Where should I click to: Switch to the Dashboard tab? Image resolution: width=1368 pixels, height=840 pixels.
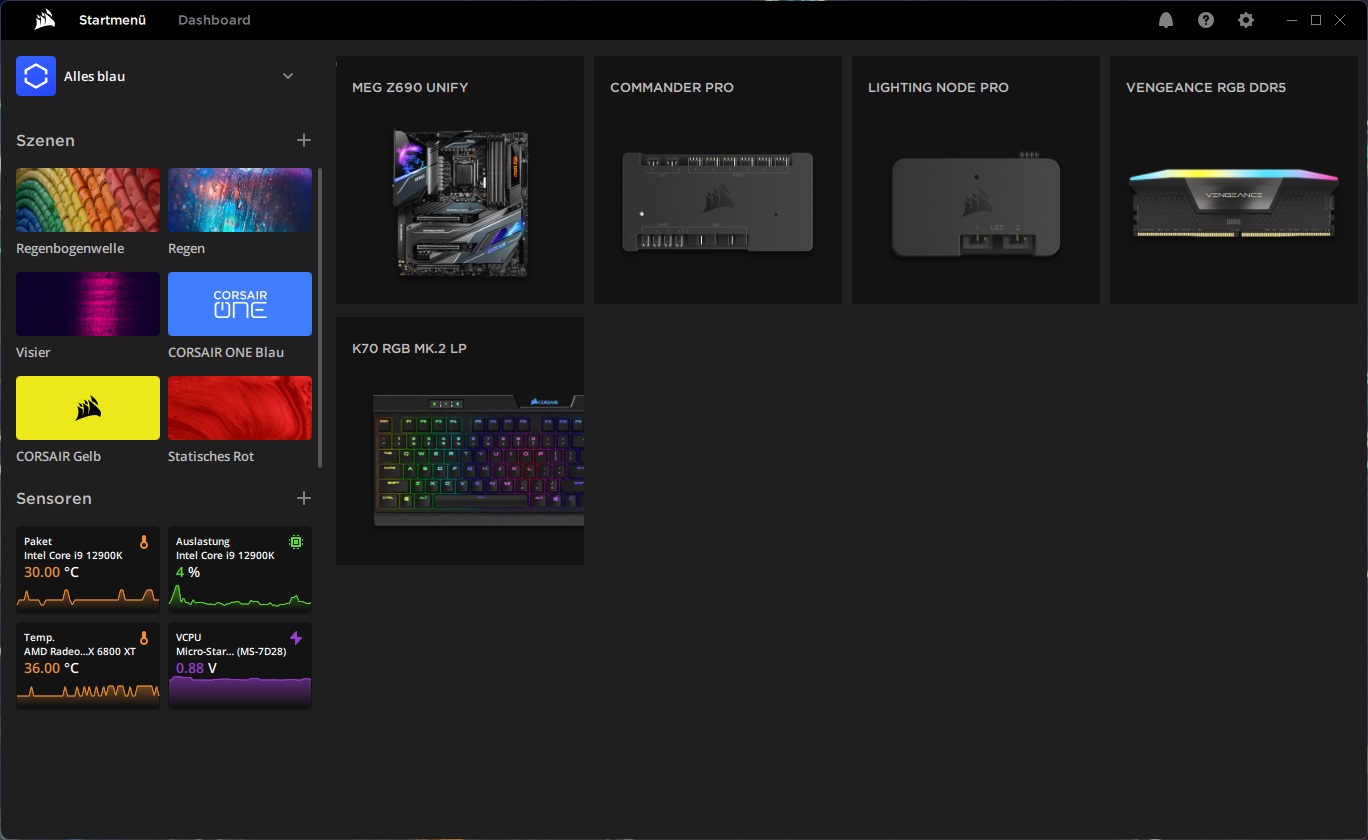pos(214,20)
